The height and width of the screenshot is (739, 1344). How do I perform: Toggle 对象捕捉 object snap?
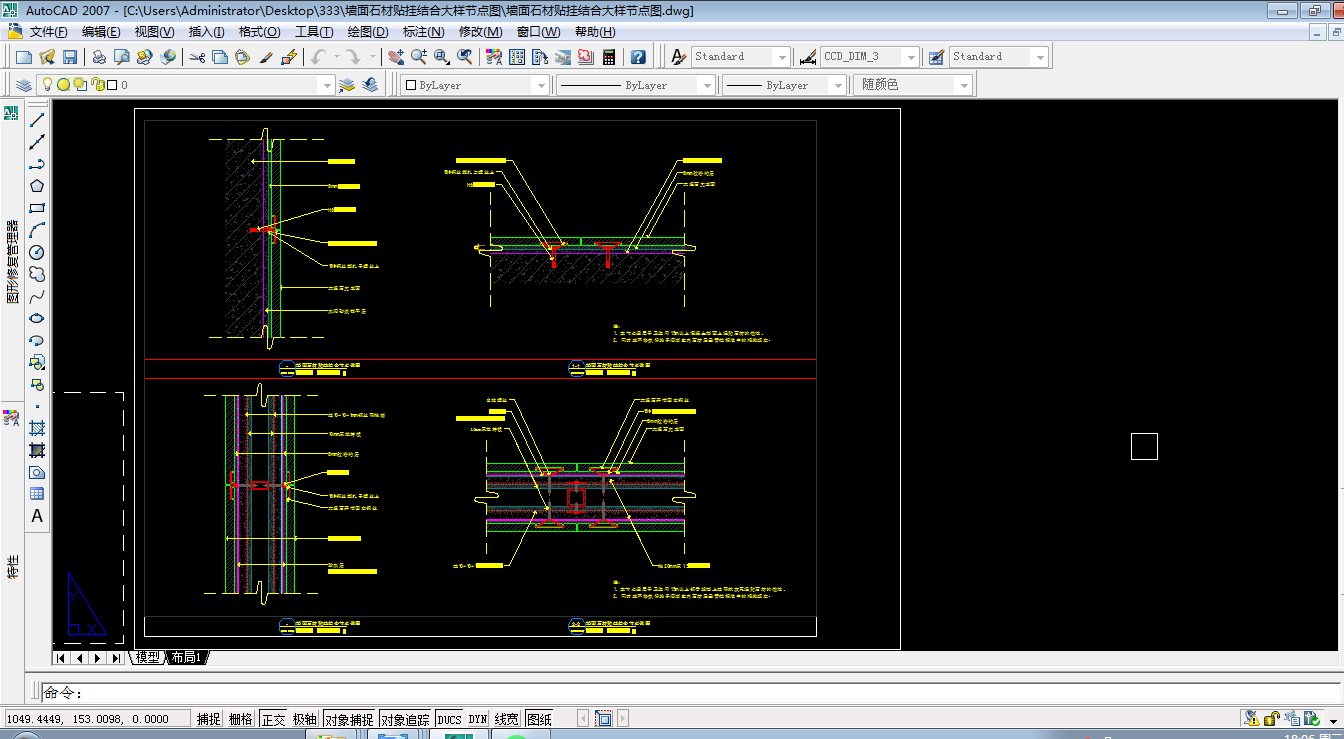[x=349, y=718]
